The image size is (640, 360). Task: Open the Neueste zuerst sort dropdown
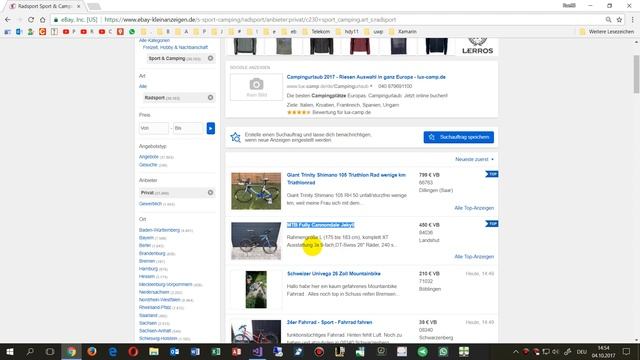[x=474, y=159]
